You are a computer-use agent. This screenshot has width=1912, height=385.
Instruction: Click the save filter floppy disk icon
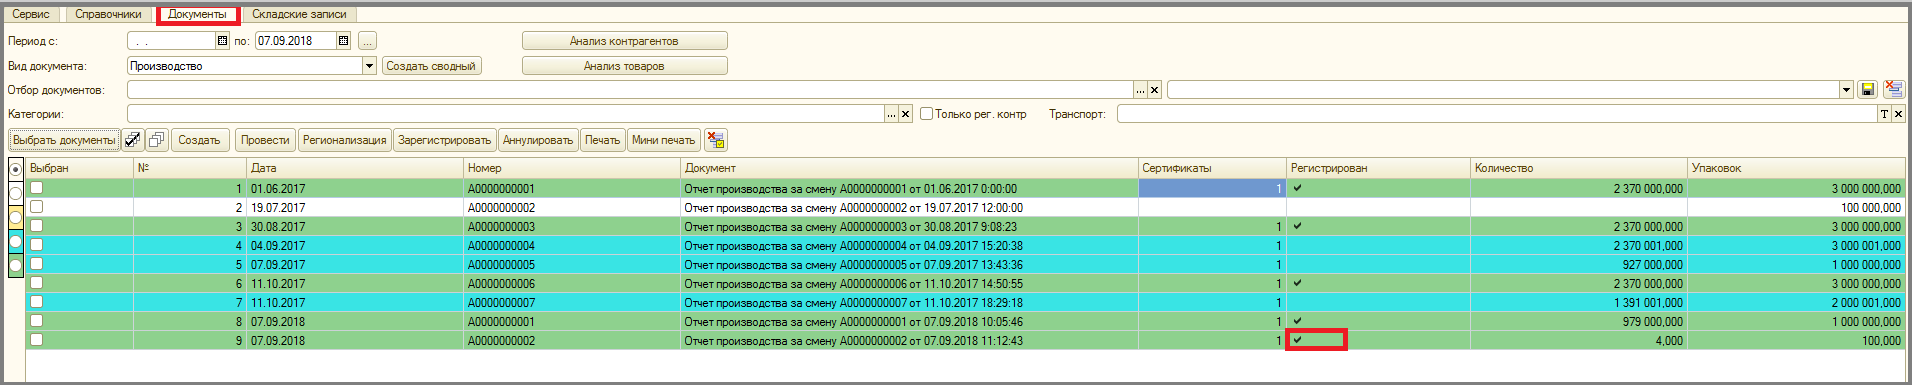[x=1867, y=90]
